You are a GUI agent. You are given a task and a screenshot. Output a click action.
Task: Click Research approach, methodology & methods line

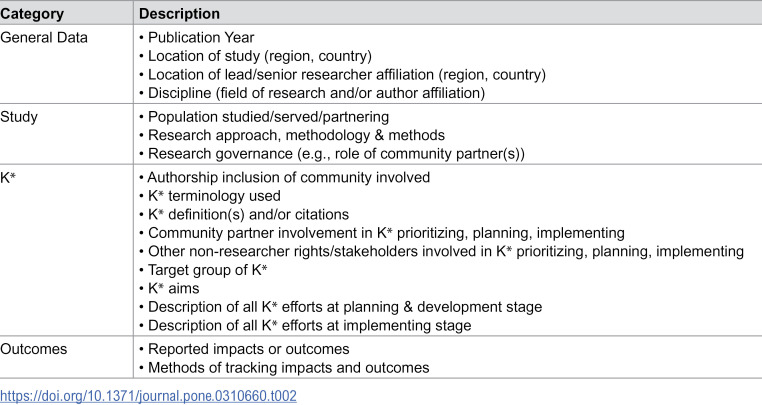click(292, 135)
